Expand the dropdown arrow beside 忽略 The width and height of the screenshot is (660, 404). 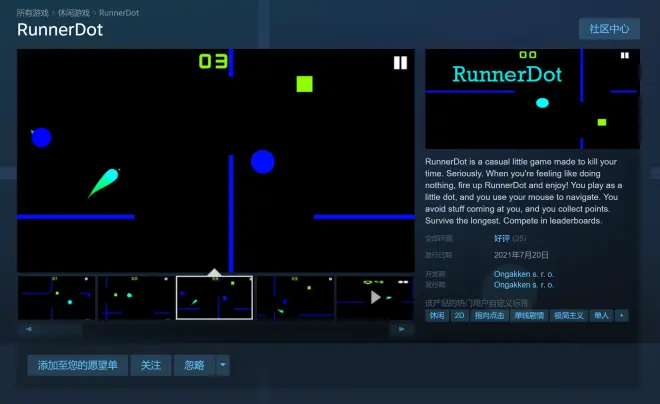[x=223, y=365]
